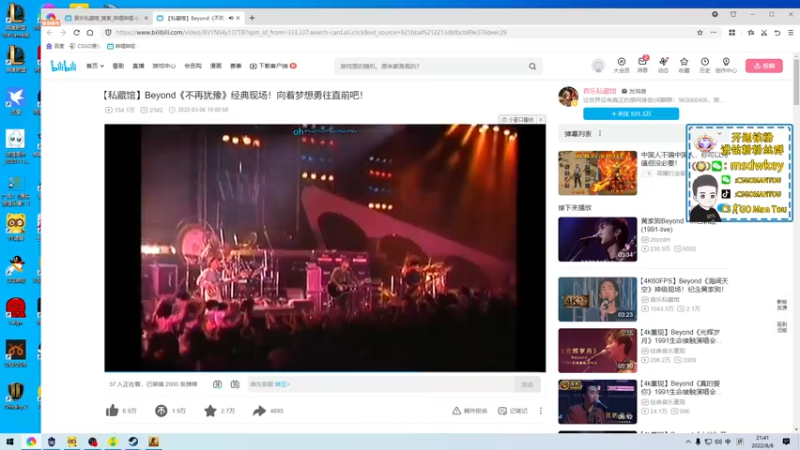Open the 首页 dropdown in bilibili navigation
The width and height of the screenshot is (800, 450).
pyautogui.click(x=95, y=66)
